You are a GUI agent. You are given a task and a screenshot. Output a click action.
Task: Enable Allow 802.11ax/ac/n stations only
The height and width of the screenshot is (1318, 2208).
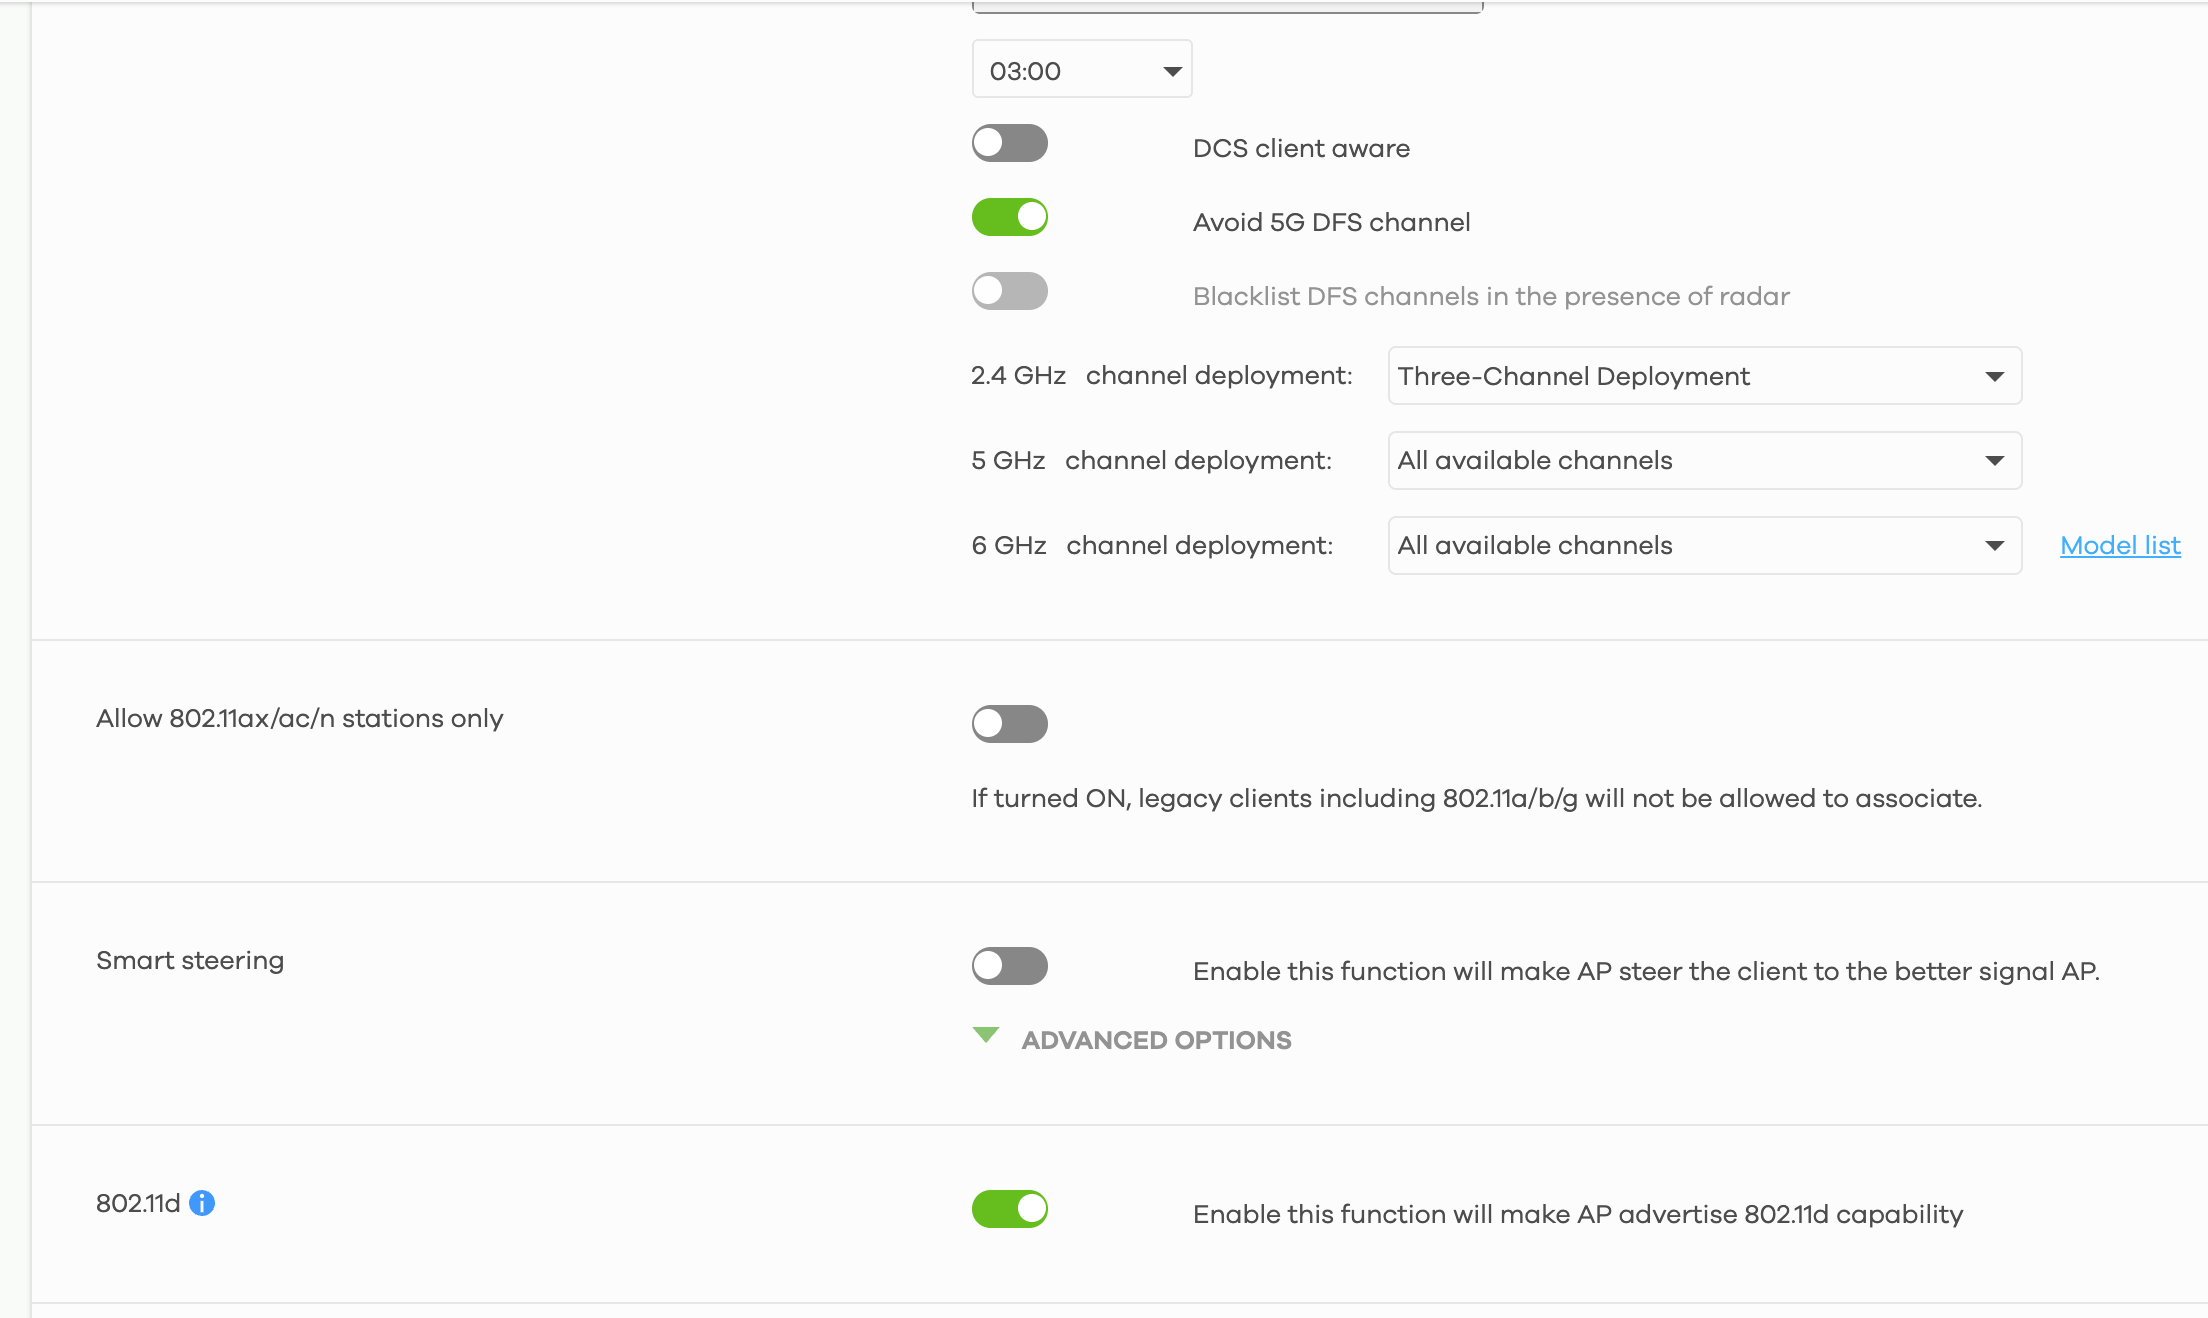(1009, 724)
